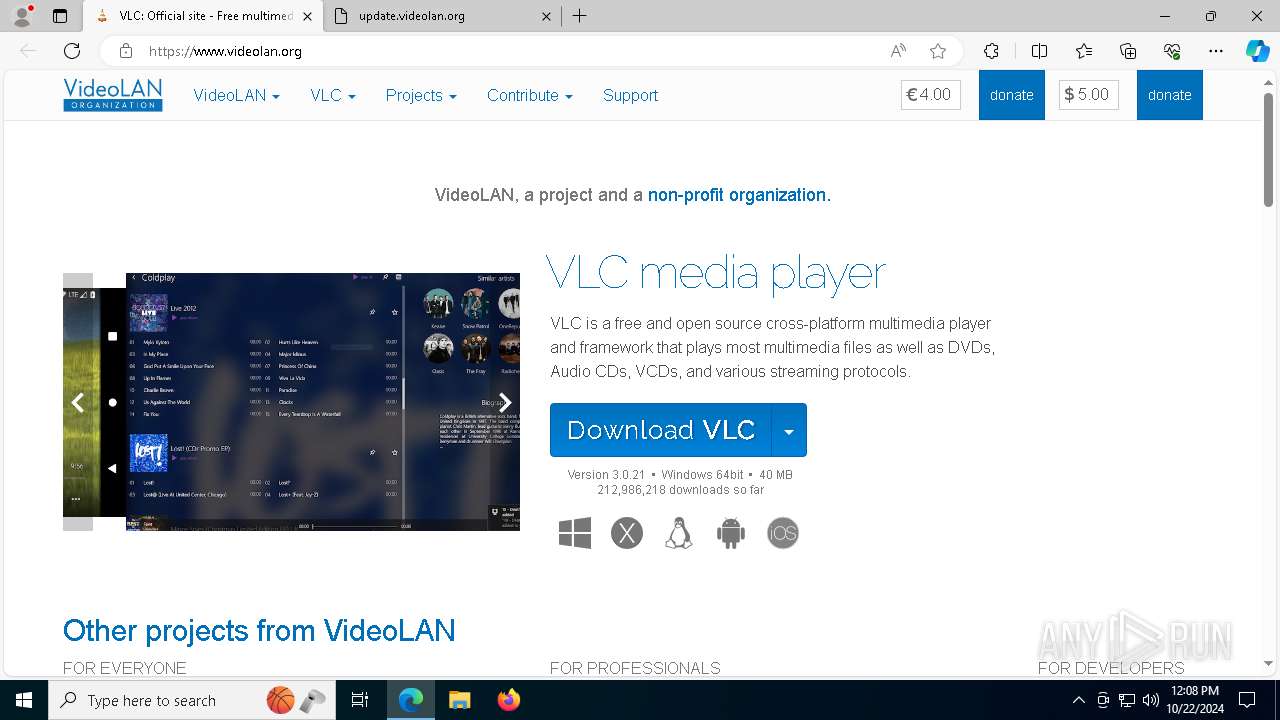1280x720 pixels.
Task: Donate in dollars button
Action: pyautogui.click(x=1170, y=95)
